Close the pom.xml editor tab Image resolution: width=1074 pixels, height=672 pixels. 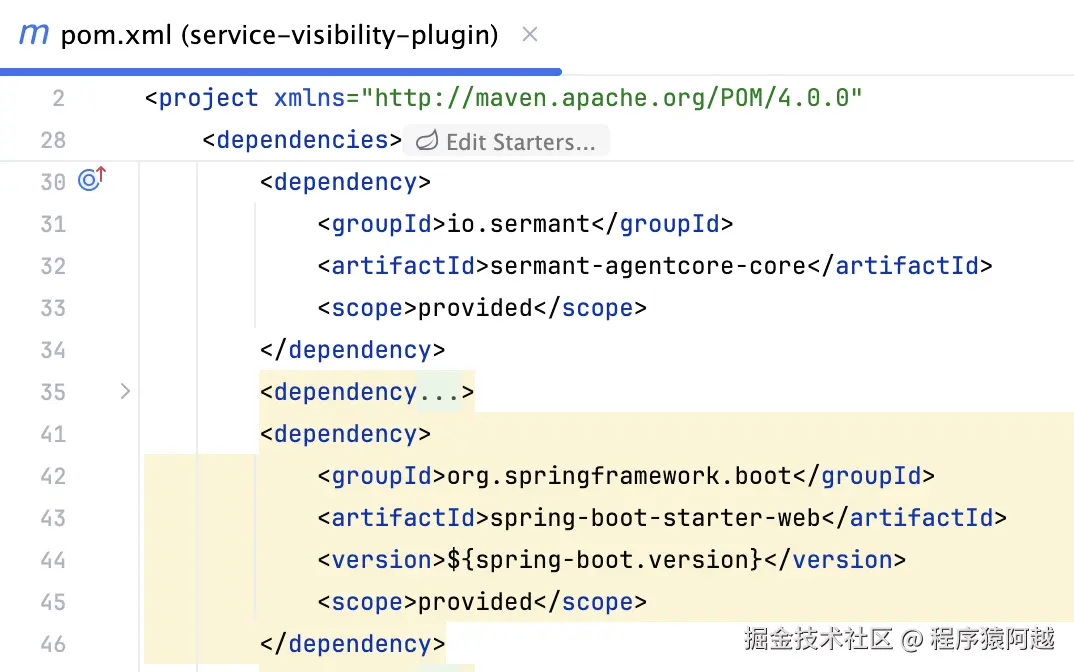click(x=530, y=34)
